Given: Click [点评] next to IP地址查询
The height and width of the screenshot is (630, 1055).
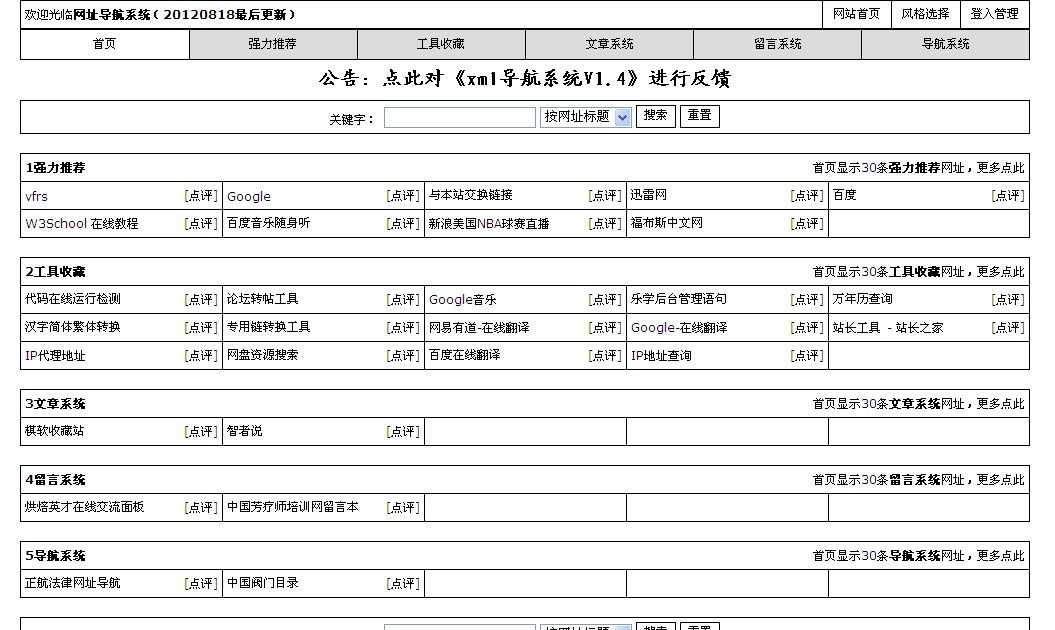Looking at the screenshot, I should [807, 355].
